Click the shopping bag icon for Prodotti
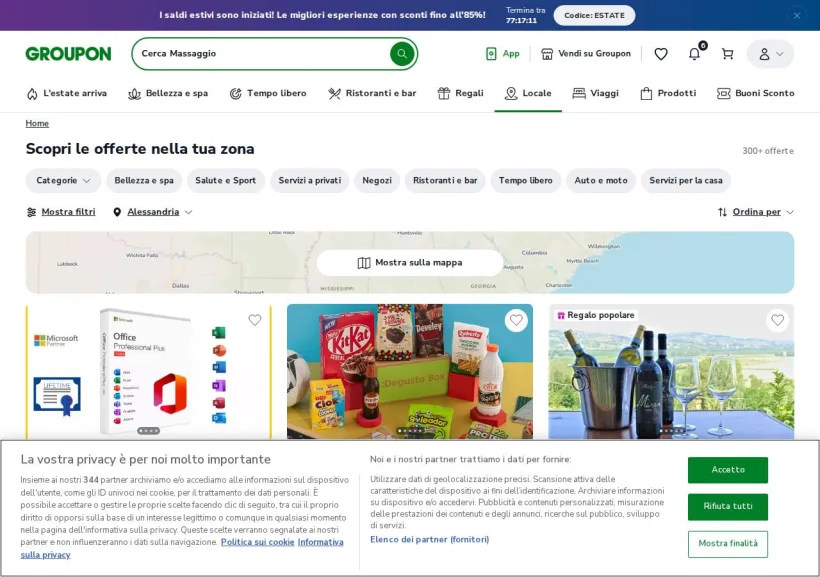The image size is (820, 577). point(646,94)
